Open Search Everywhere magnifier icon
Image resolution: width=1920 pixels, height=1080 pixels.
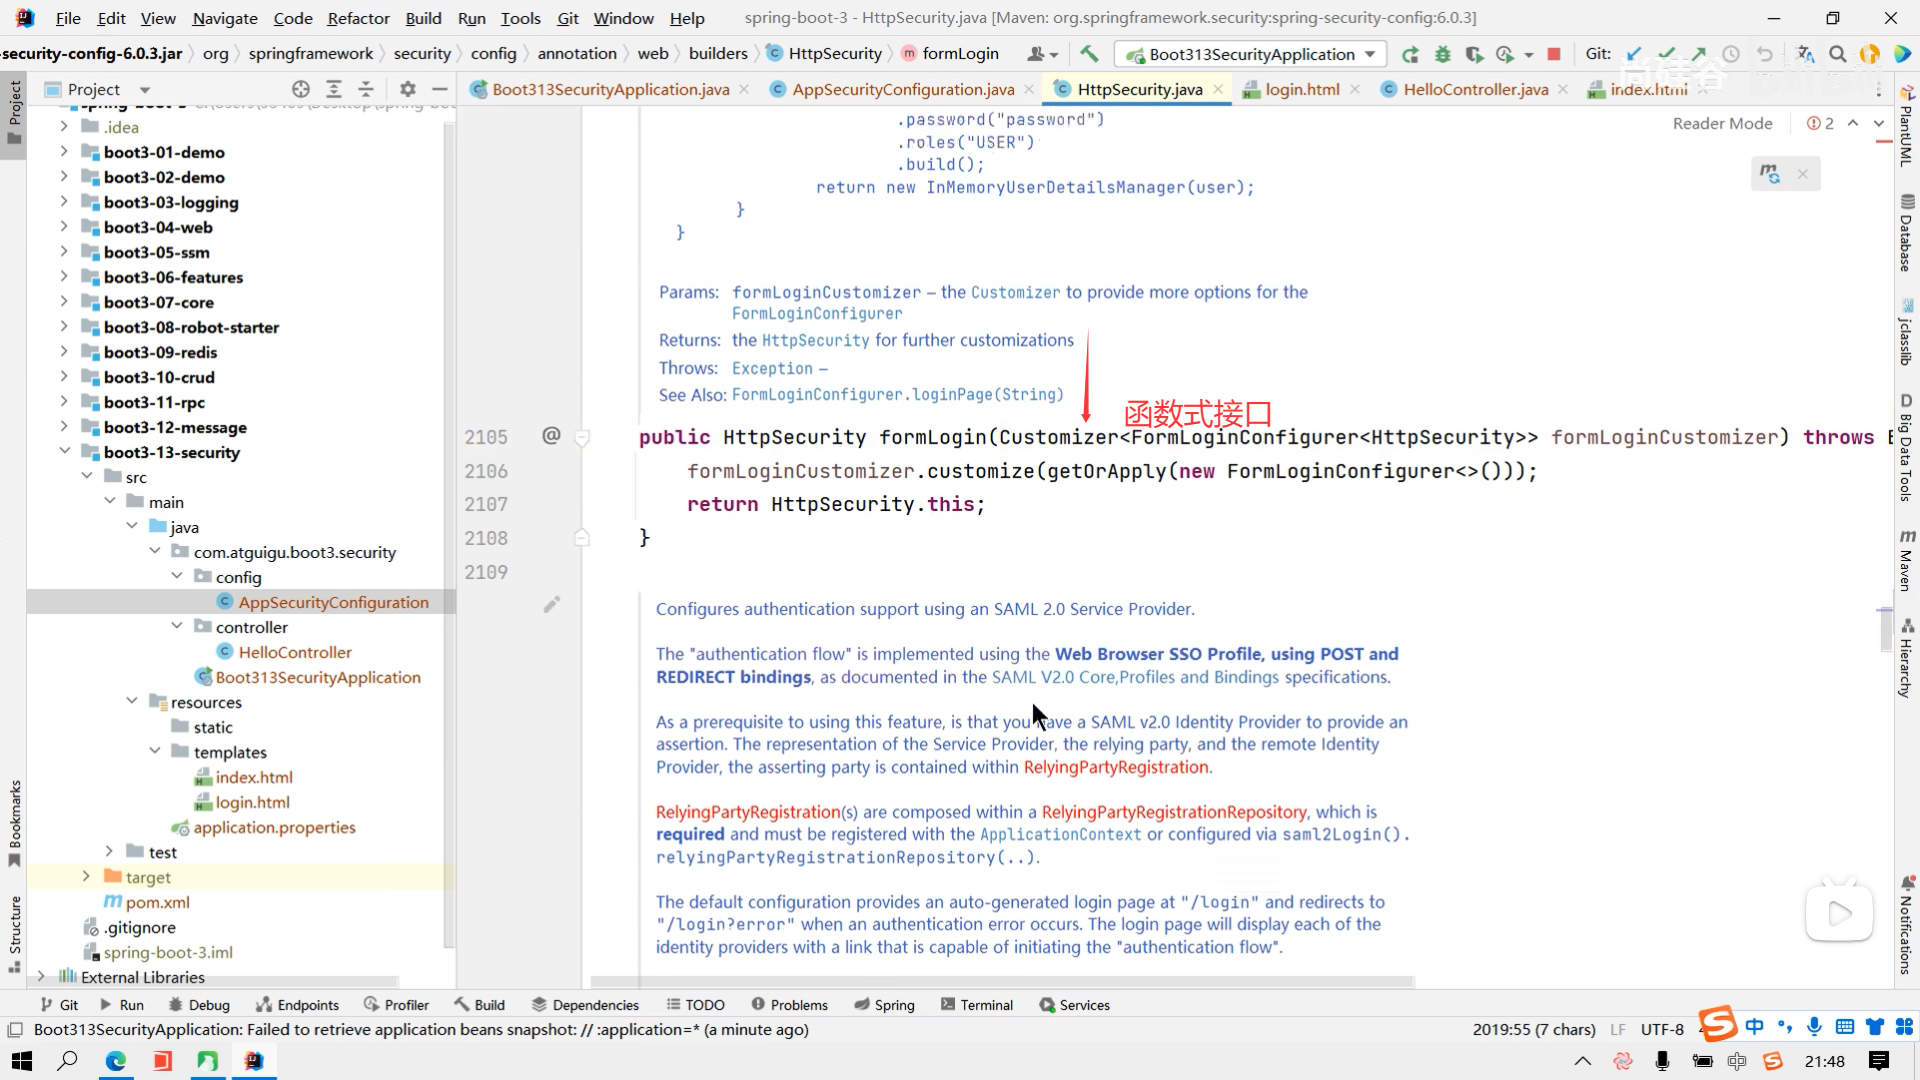[x=1837, y=54]
